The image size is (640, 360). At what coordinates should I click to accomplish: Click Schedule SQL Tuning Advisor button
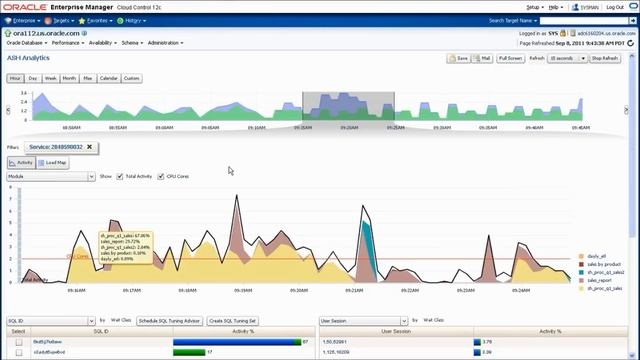pos(169,321)
